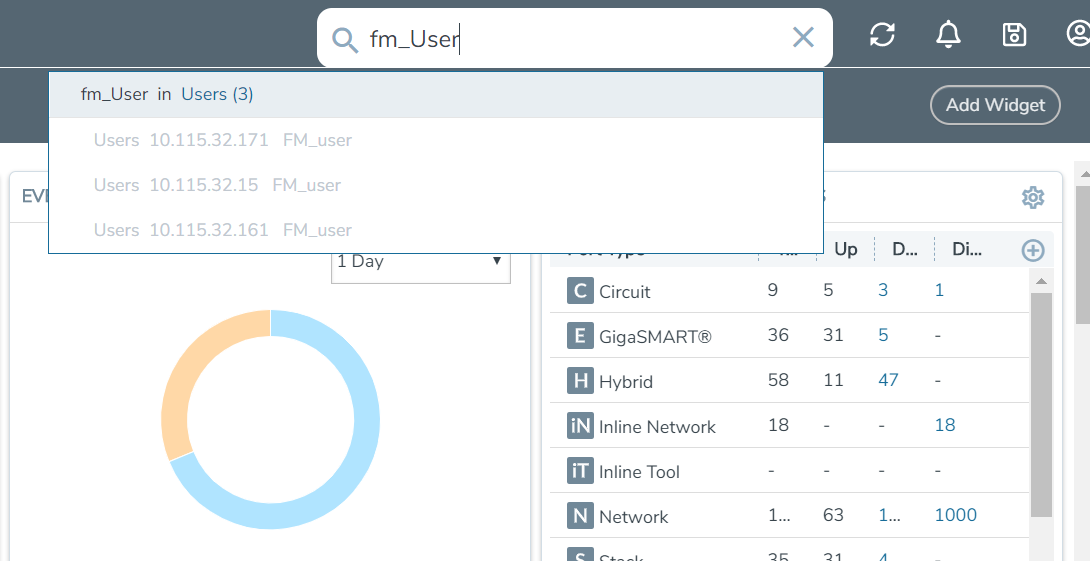Image resolution: width=1090 pixels, height=561 pixels.
Task: Select the Circuit port type icon
Action: [580, 291]
